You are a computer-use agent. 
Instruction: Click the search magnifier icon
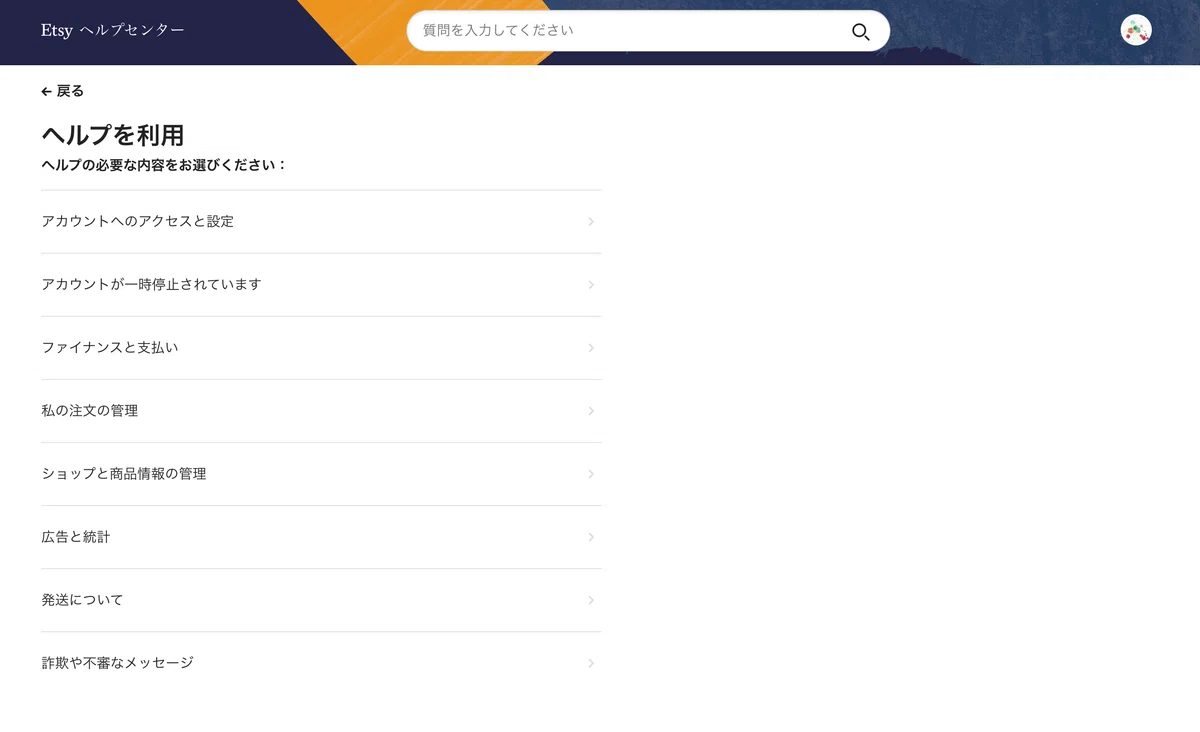tap(860, 32)
